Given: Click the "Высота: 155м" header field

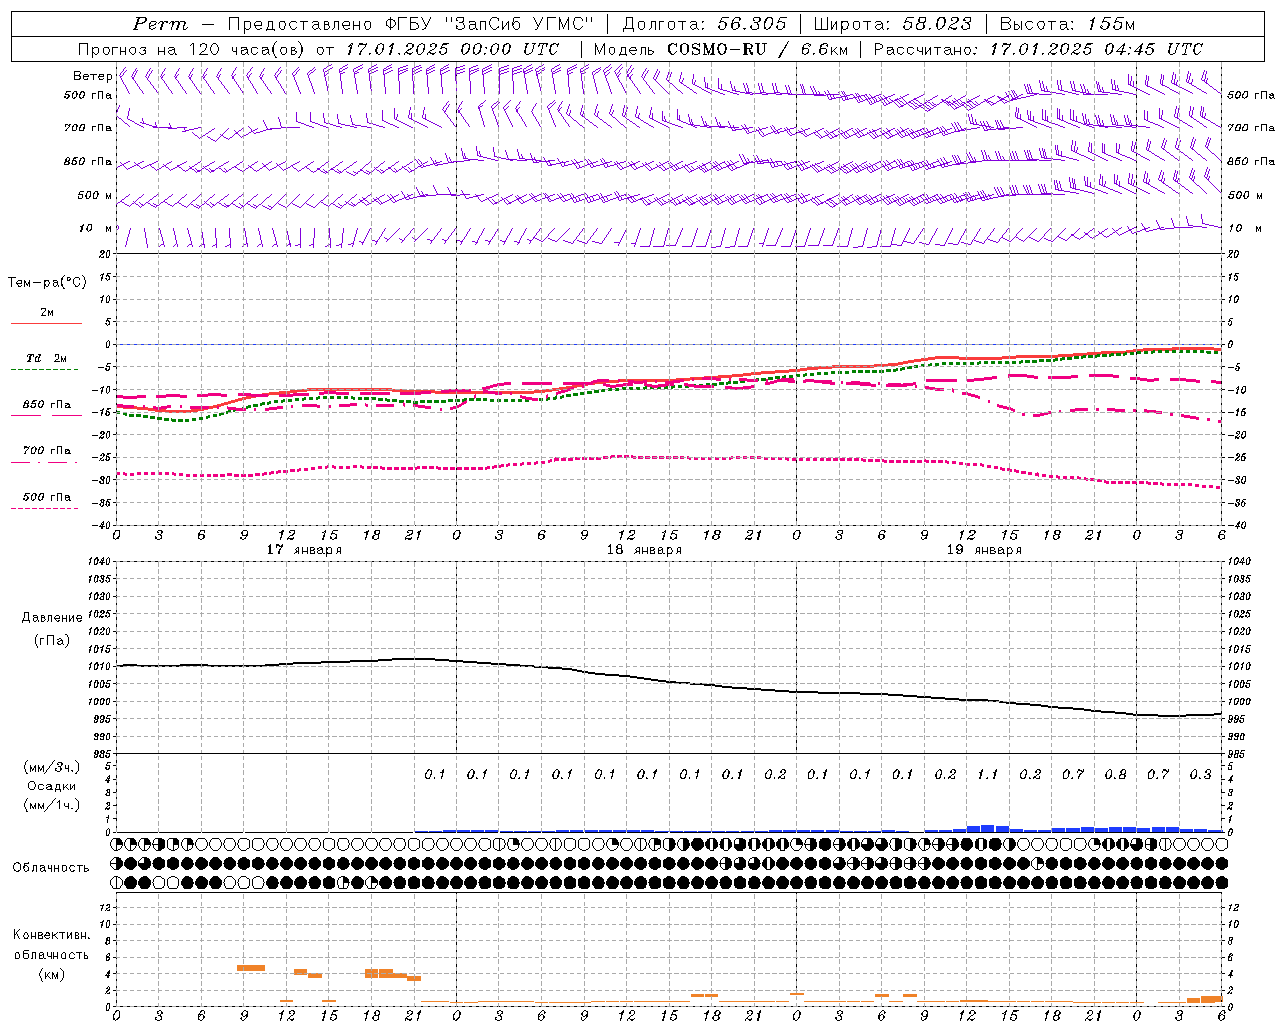Looking at the screenshot, I should pyautogui.click(x=1067, y=24).
